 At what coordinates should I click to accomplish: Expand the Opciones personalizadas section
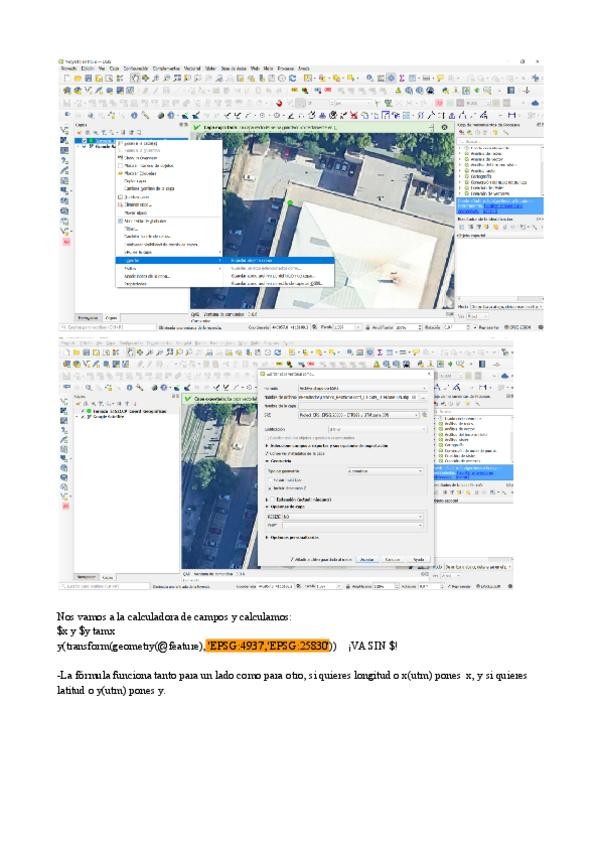[266, 538]
